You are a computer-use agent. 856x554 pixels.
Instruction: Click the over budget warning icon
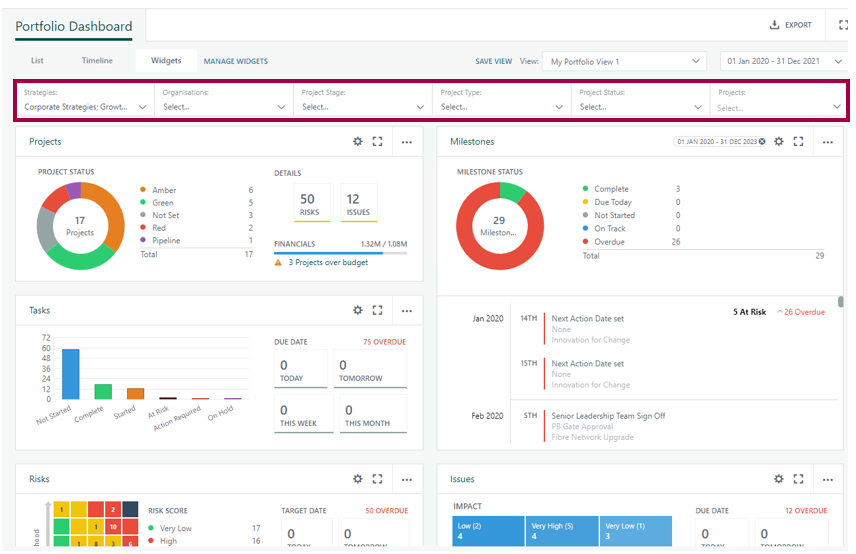point(278,263)
